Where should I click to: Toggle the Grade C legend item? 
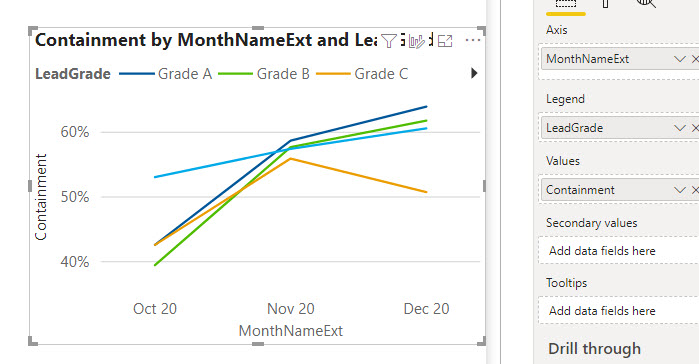362,74
